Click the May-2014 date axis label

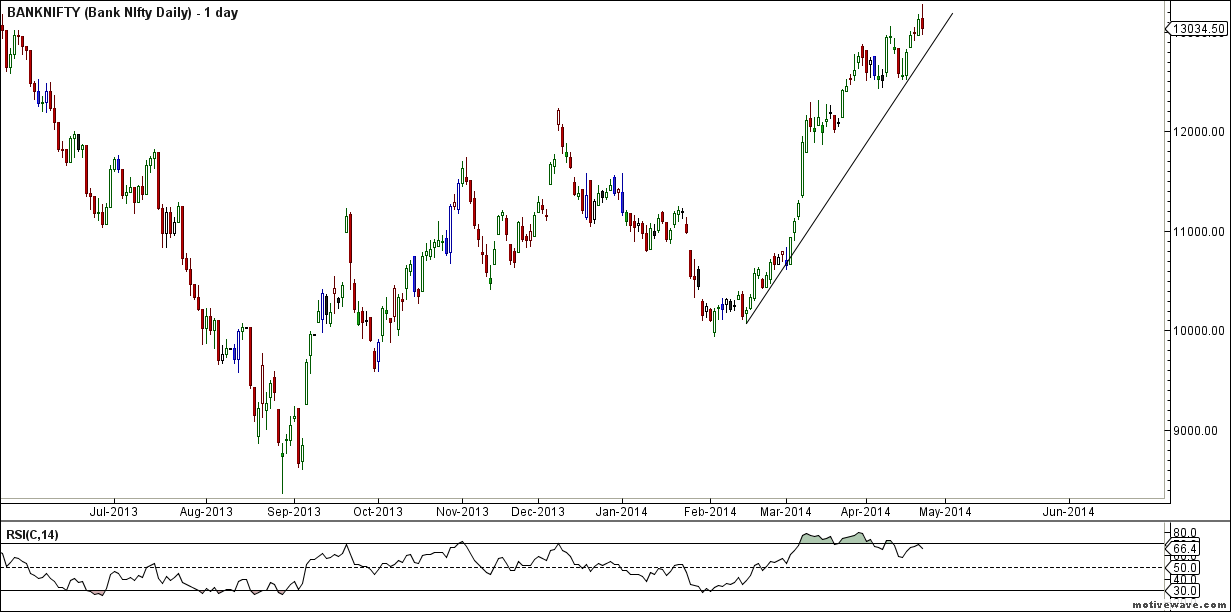click(x=945, y=512)
